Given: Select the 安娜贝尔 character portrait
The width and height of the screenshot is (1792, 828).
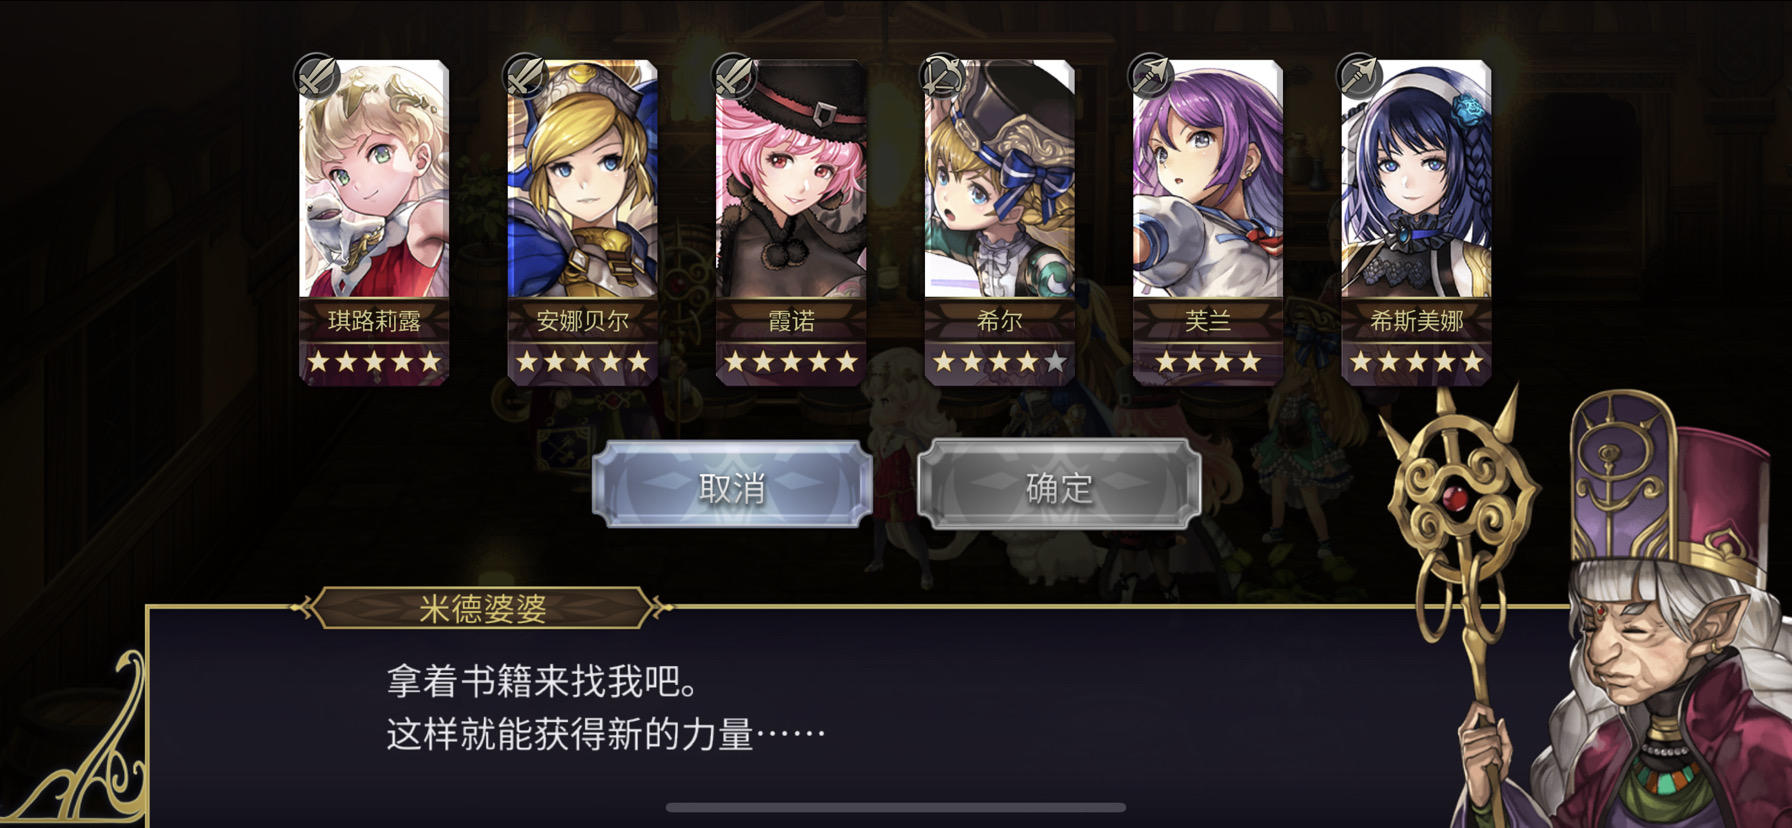Looking at the screenshot, I should coord(582,180).
